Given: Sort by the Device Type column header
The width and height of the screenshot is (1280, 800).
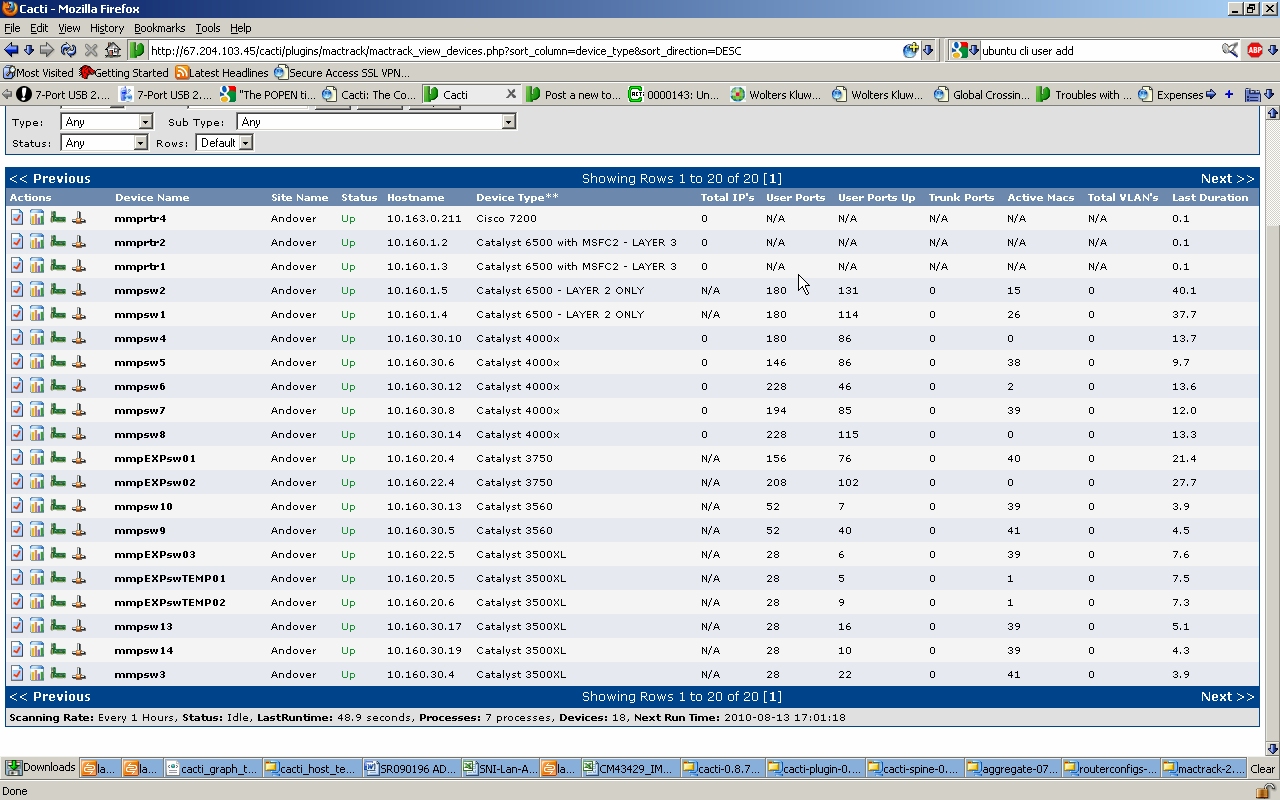Looking at the screenshot, I should point(517,198).
